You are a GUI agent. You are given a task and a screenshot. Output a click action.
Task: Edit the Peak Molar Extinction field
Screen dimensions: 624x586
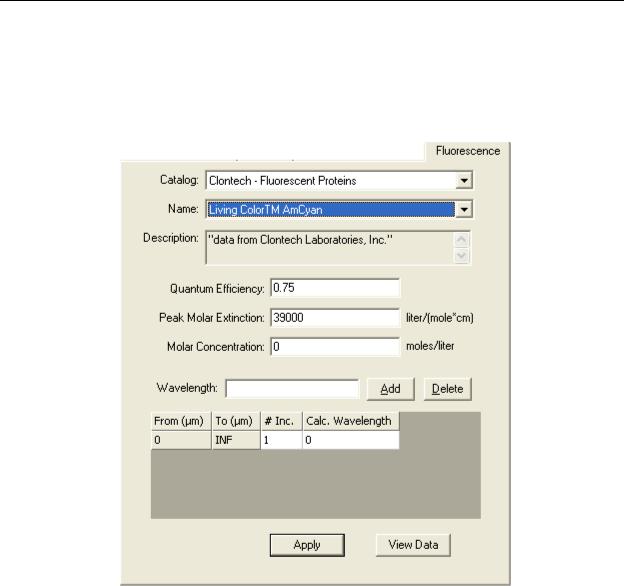tap(335, 317)
